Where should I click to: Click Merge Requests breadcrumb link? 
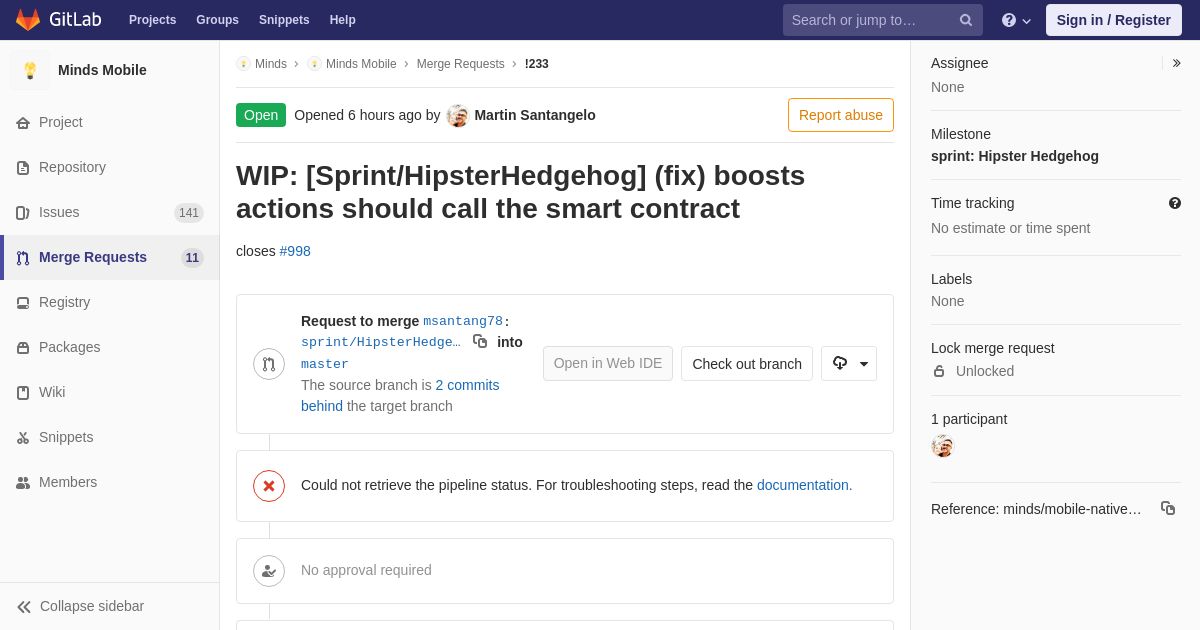(461, 64)
